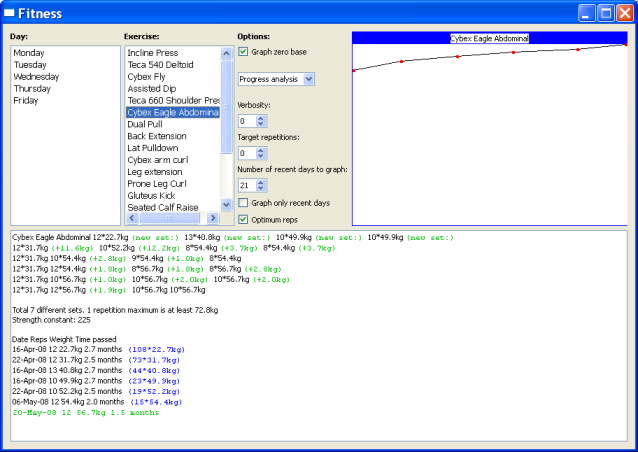Select Monday in the Day list
Image resolution: width=638 pixels, height=452 pixels.
(x=29, y=53)
